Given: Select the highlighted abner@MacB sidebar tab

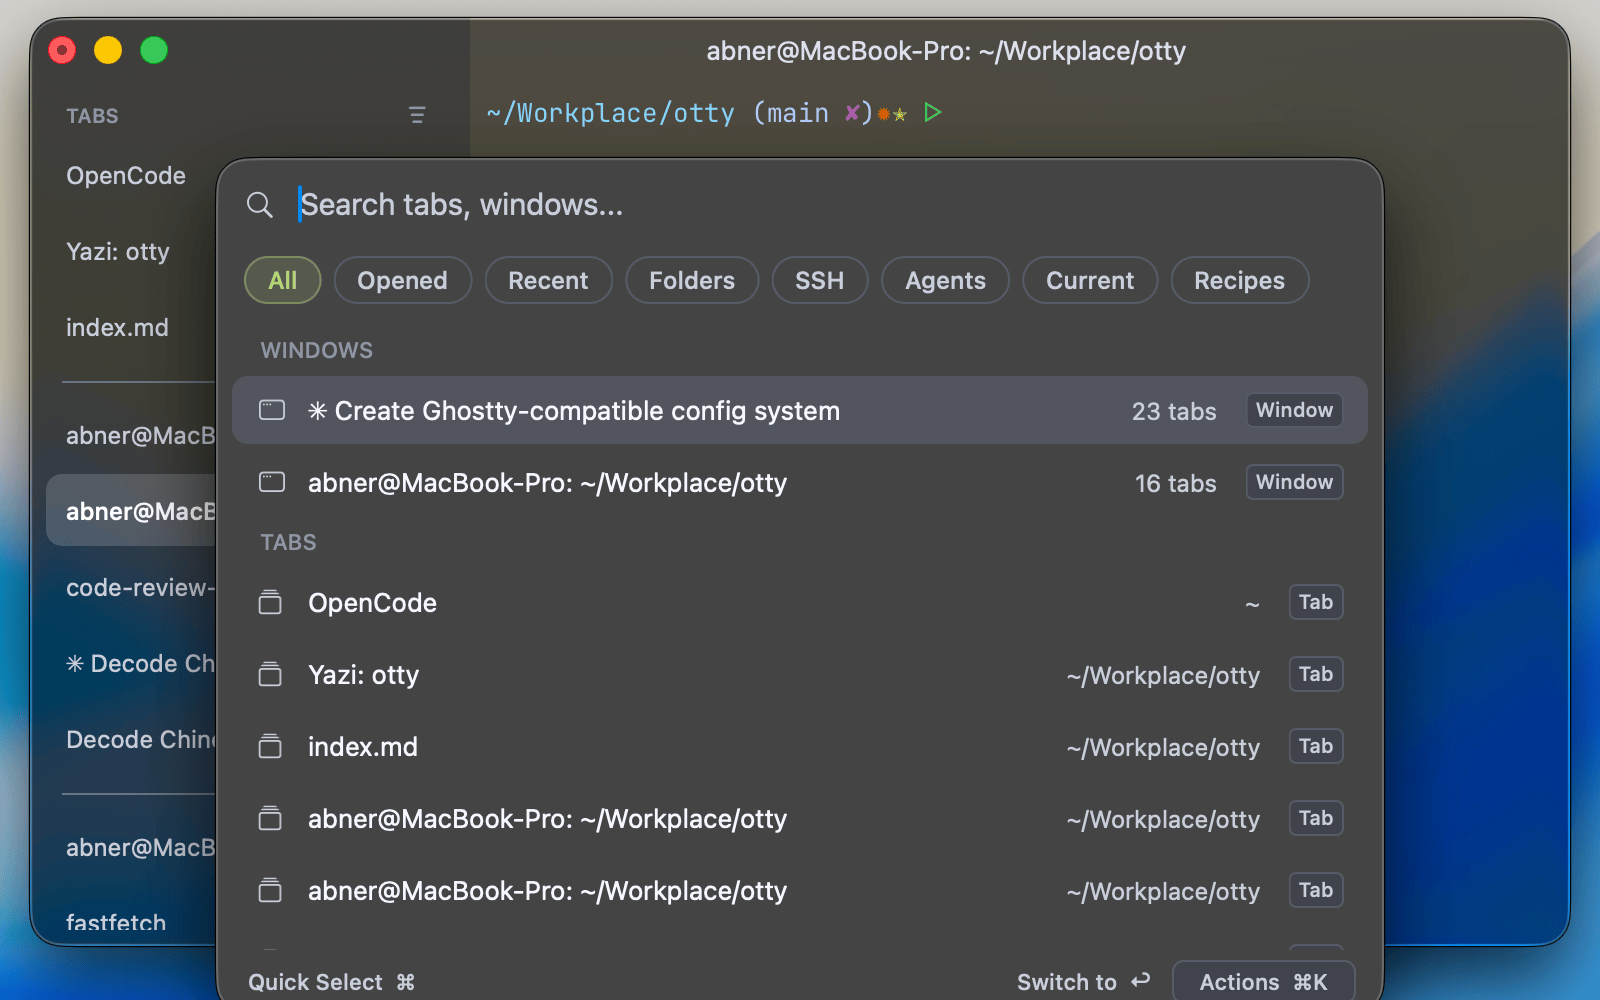Looking at the screenshot, I should (x=132, y=511).
